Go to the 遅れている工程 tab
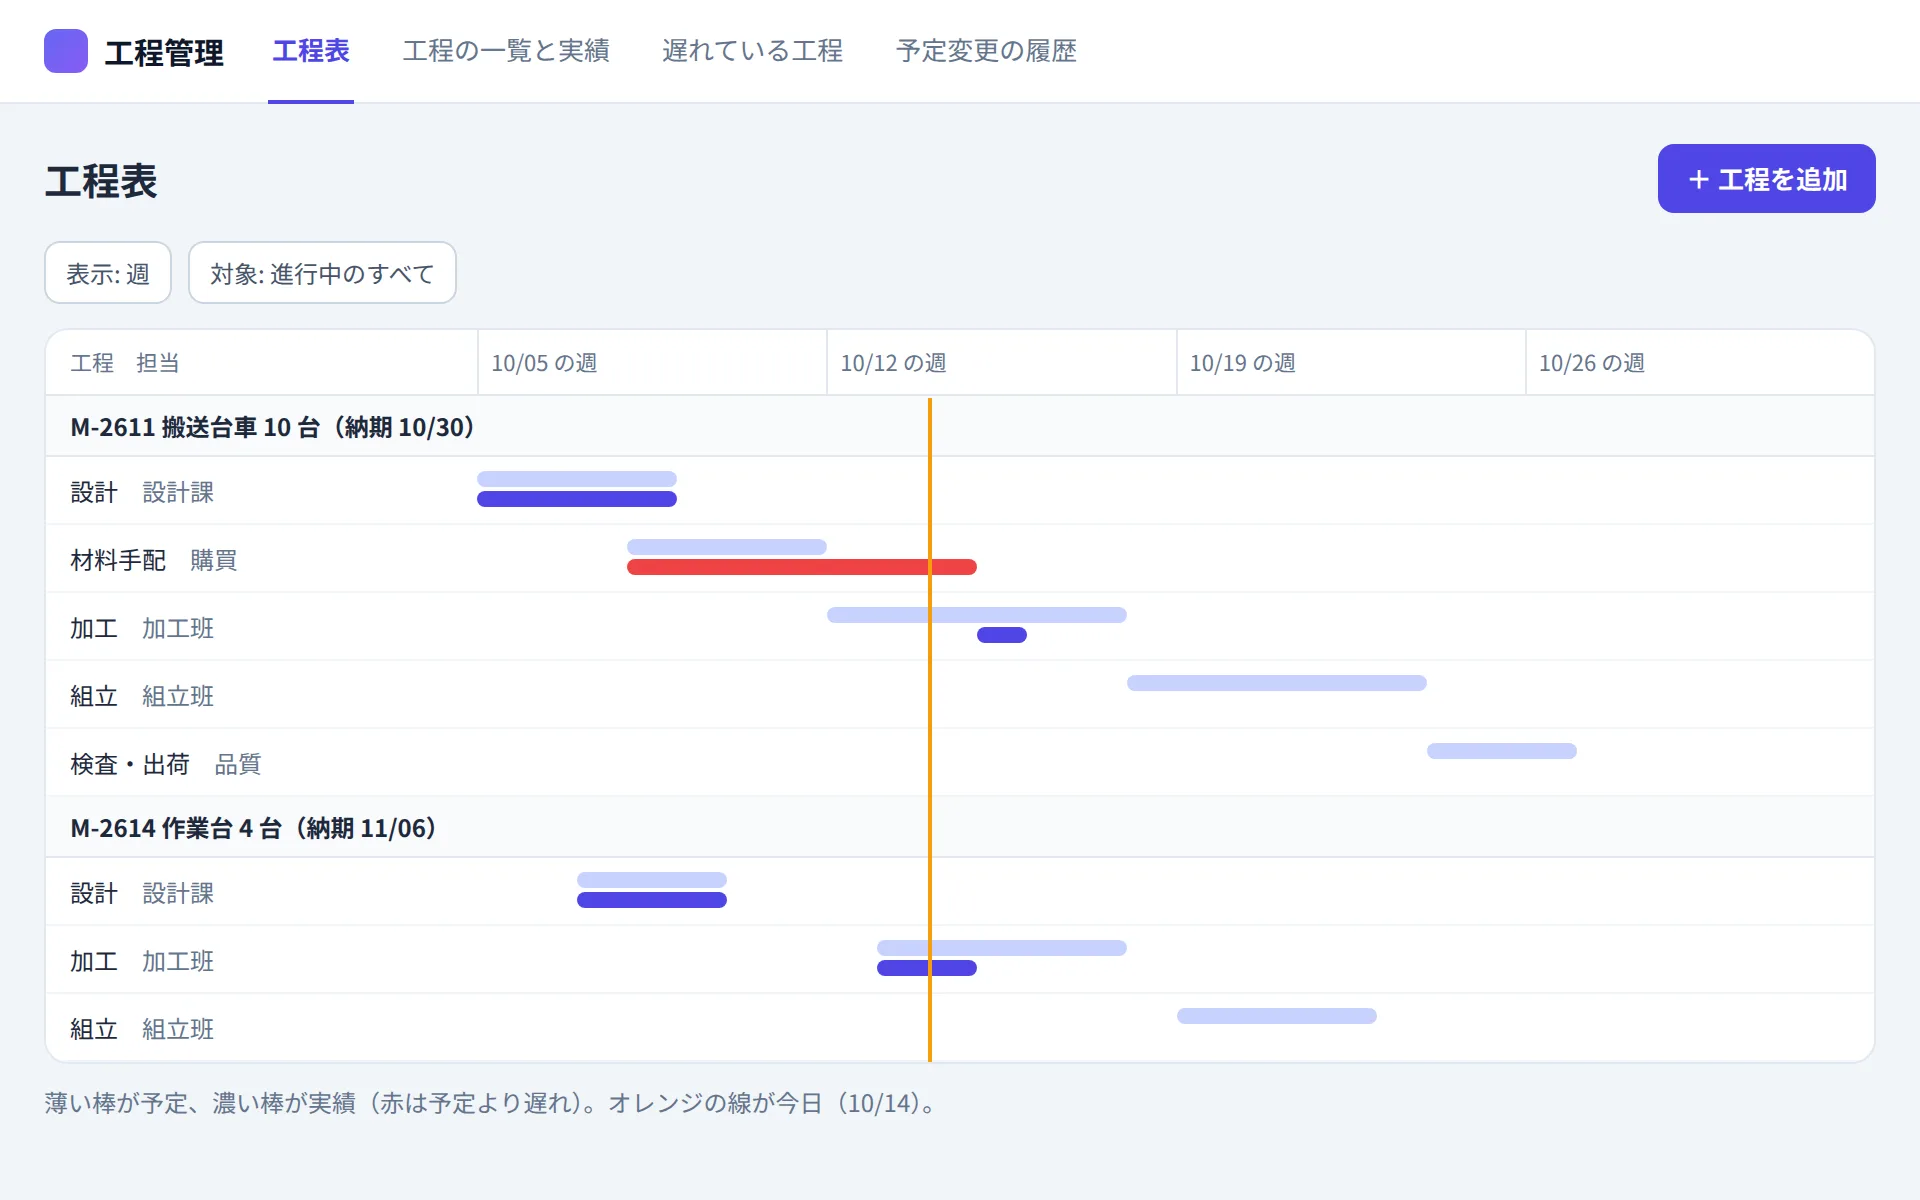The width and height of the screenshot is (1920, 1200). [752, 51]
